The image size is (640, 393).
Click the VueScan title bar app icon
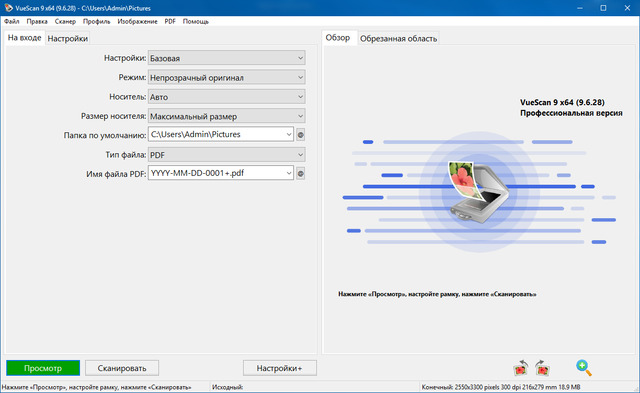(x=8, y=8)
